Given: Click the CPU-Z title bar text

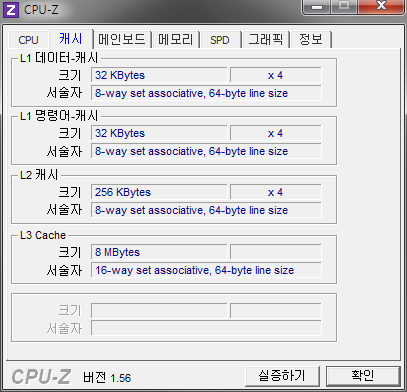Looking at the screenshot, I should coord(41,10).
